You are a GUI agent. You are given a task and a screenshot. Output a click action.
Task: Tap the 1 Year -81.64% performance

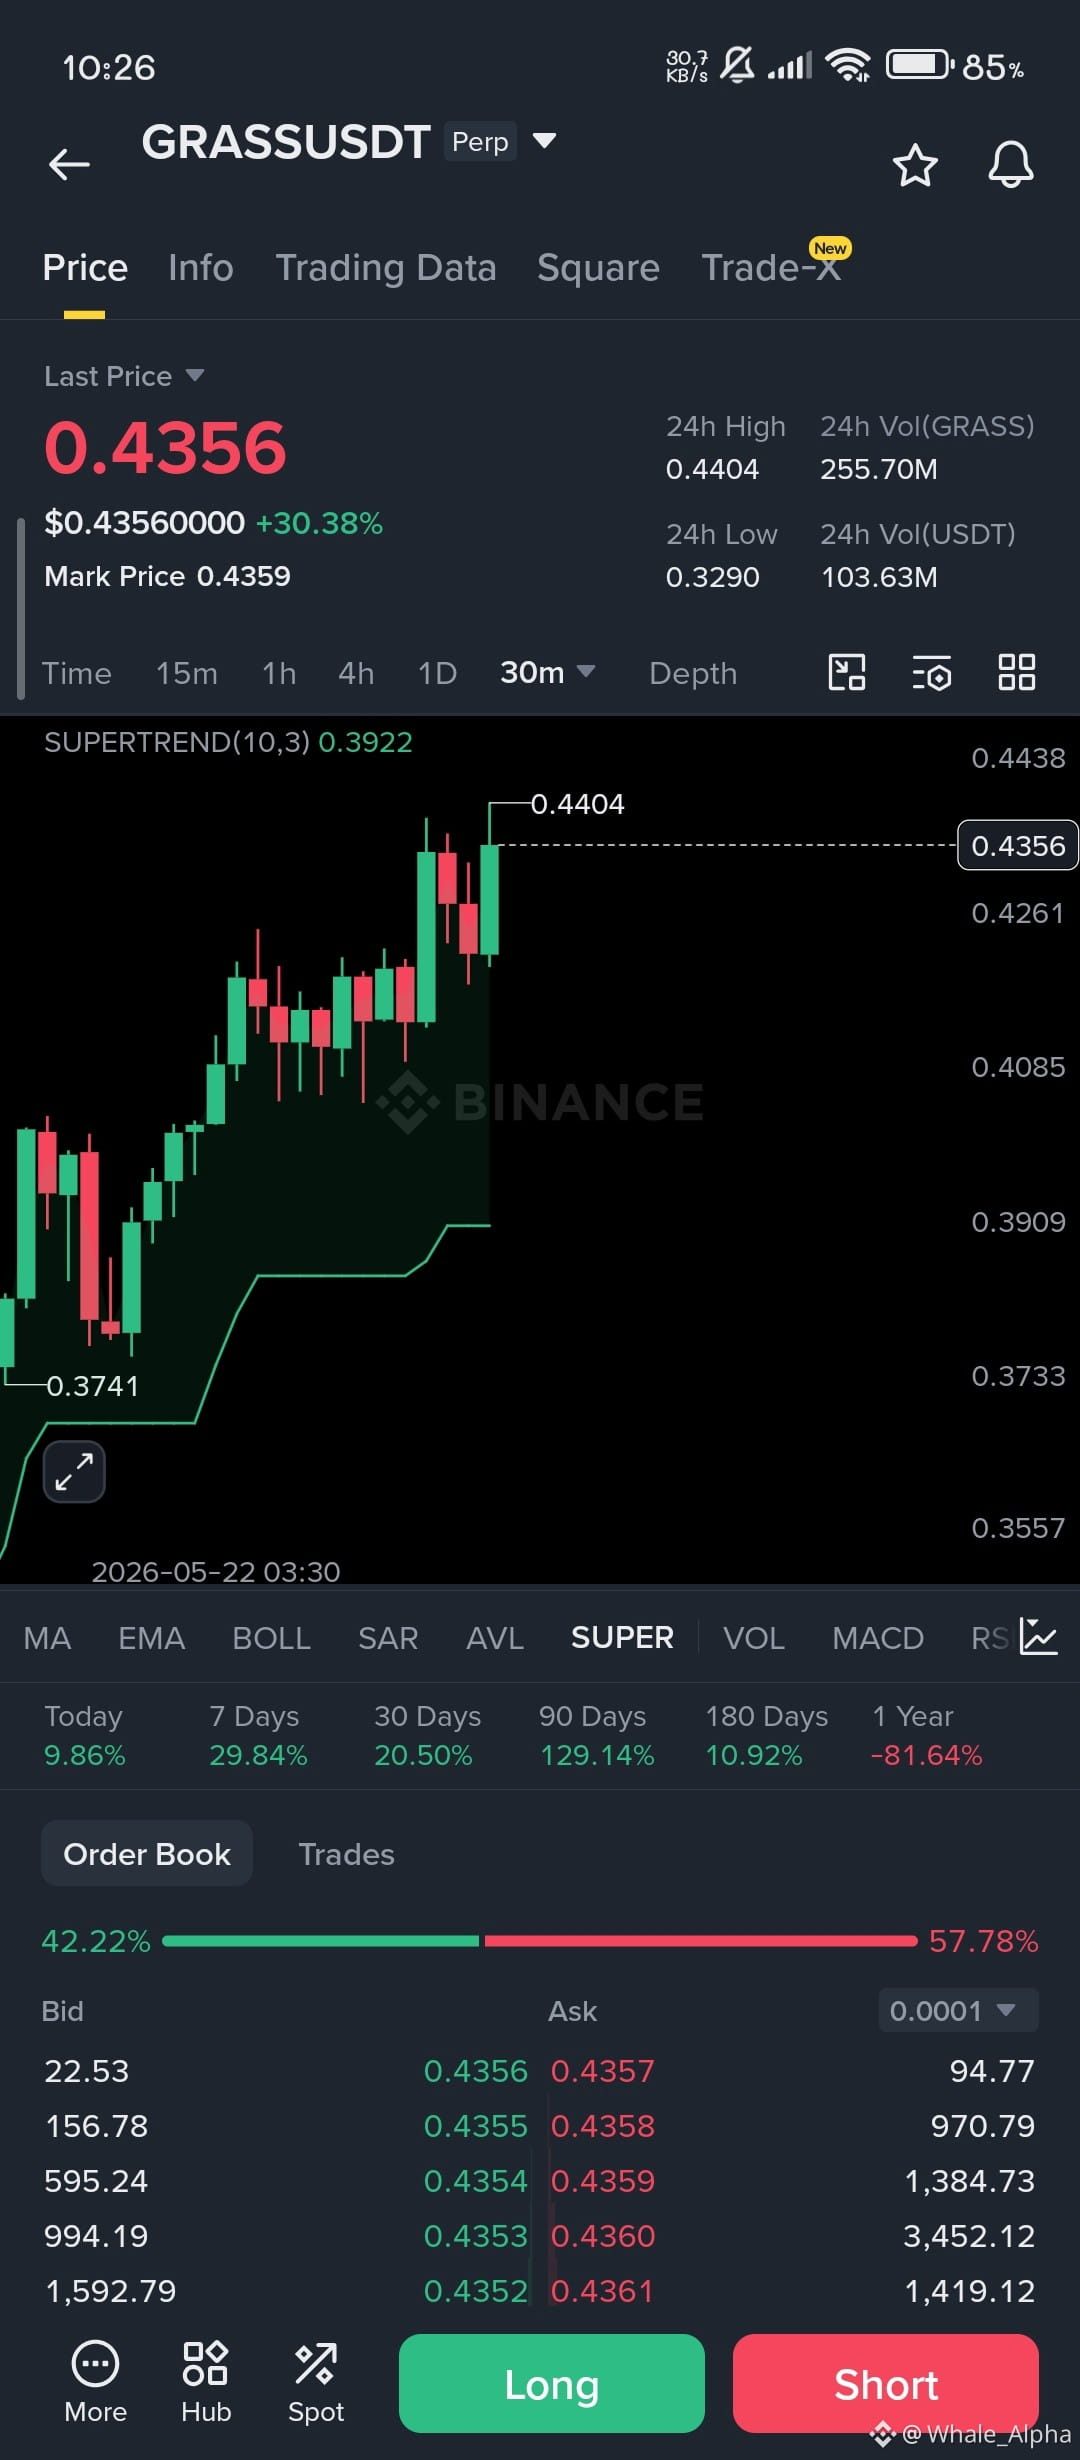(x=926, y=1735)
